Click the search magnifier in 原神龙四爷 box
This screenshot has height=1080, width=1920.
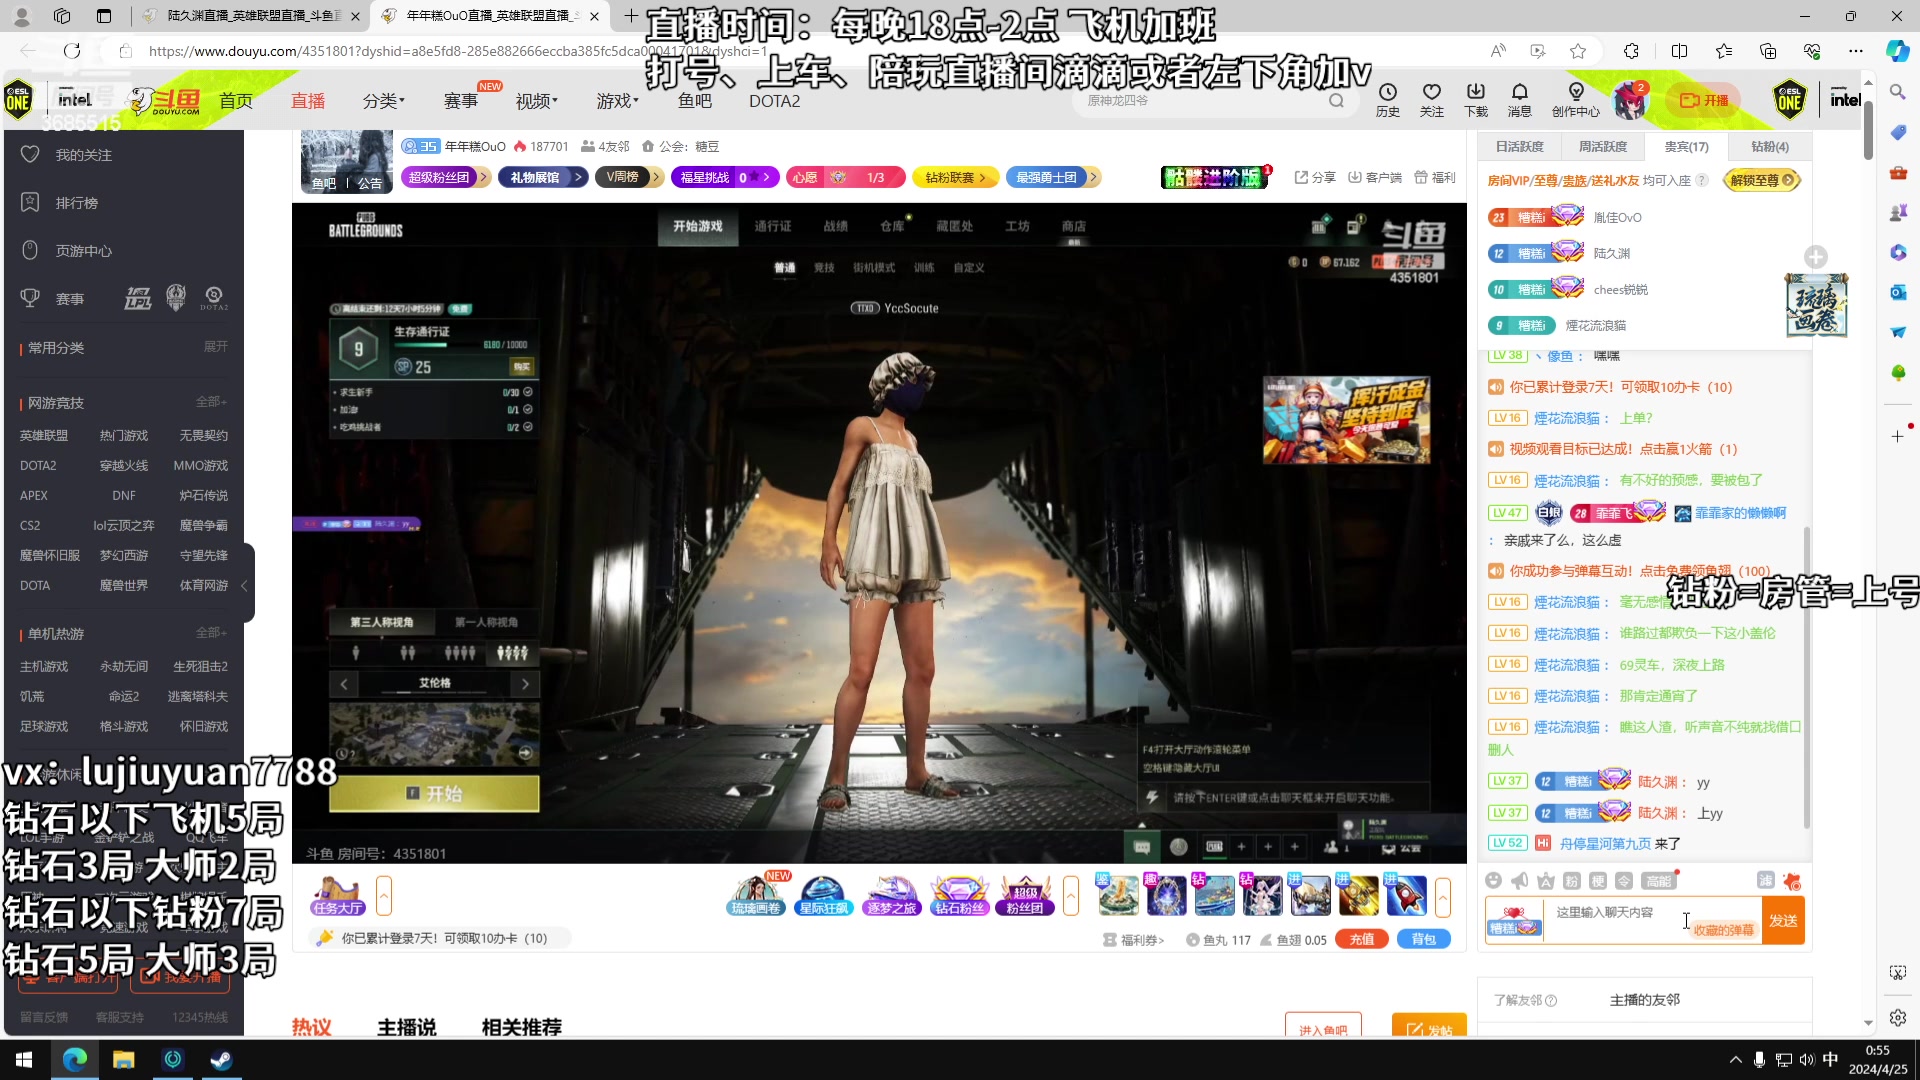pyautogui.click(x=1336, y=100)
